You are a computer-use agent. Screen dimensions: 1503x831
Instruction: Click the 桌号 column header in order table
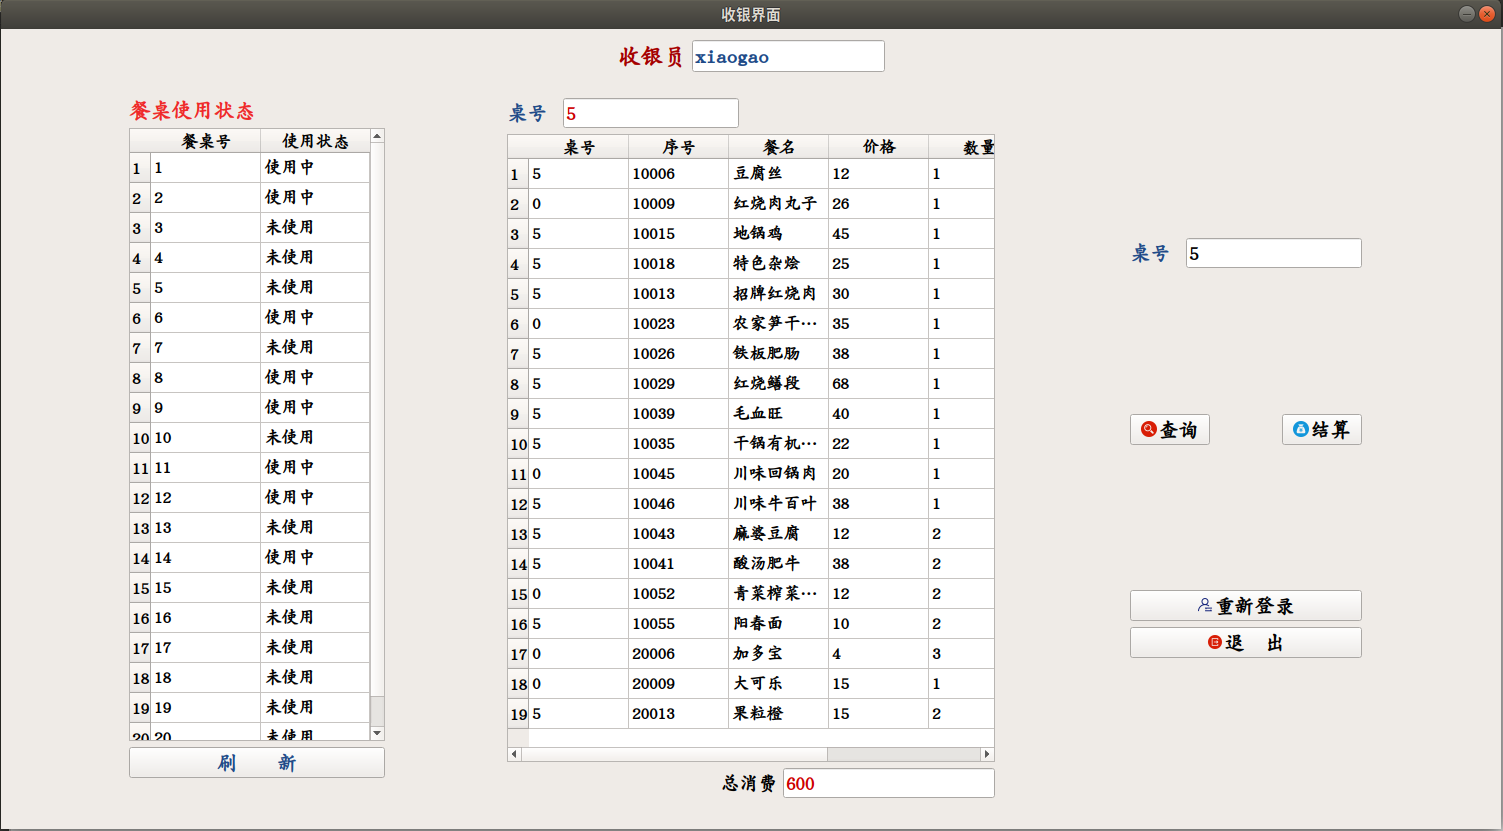pyautogui.click(x=579, y=147)
